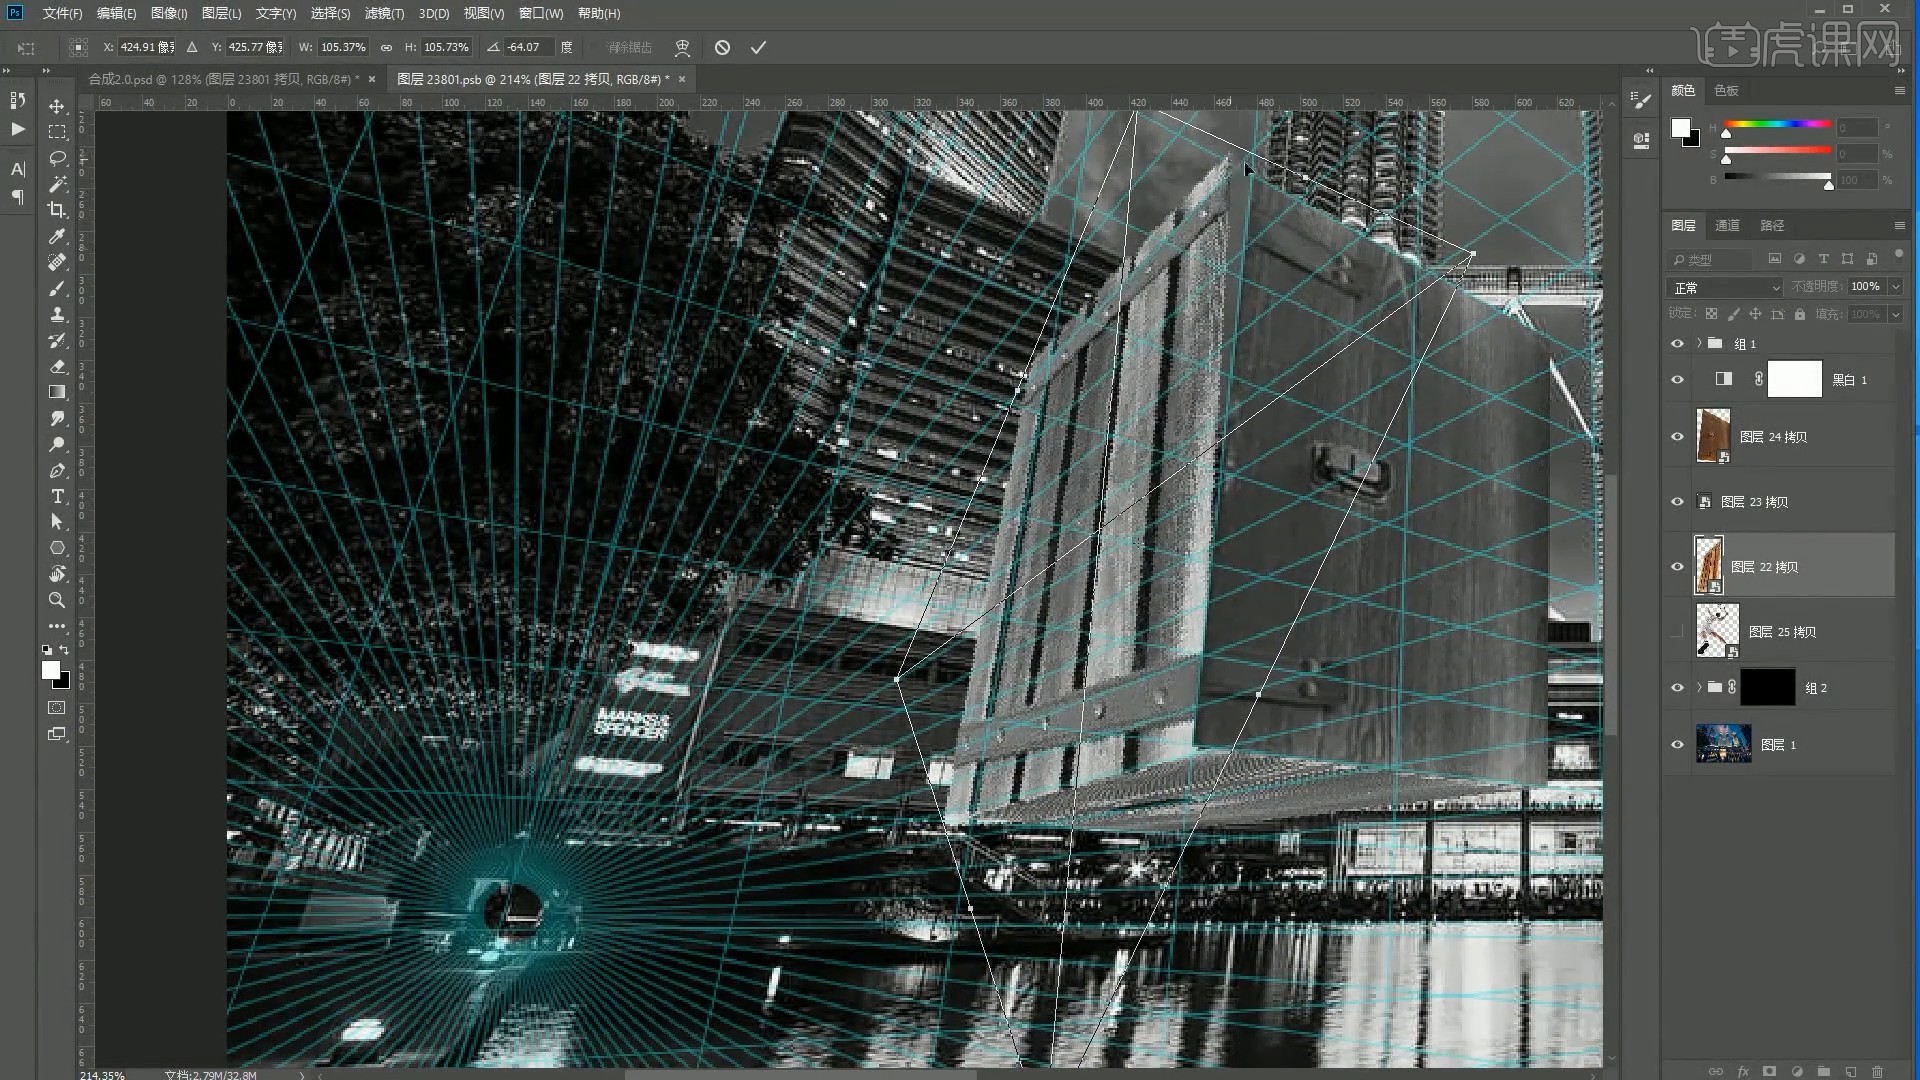Click the delete layer trash icon

pos(1877,1071)
